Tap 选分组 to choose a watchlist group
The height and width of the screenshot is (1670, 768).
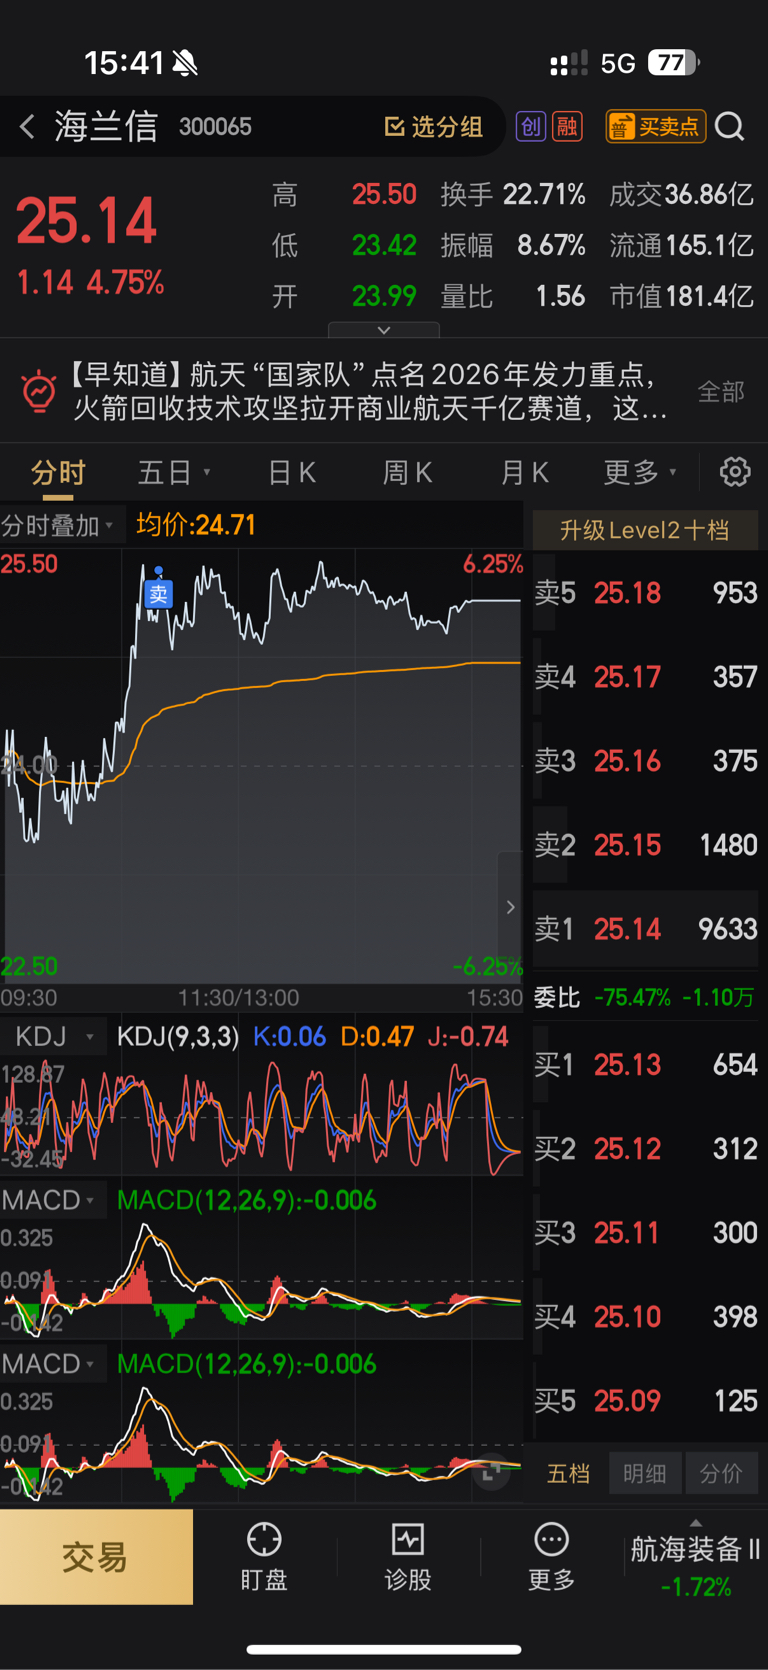434,127
